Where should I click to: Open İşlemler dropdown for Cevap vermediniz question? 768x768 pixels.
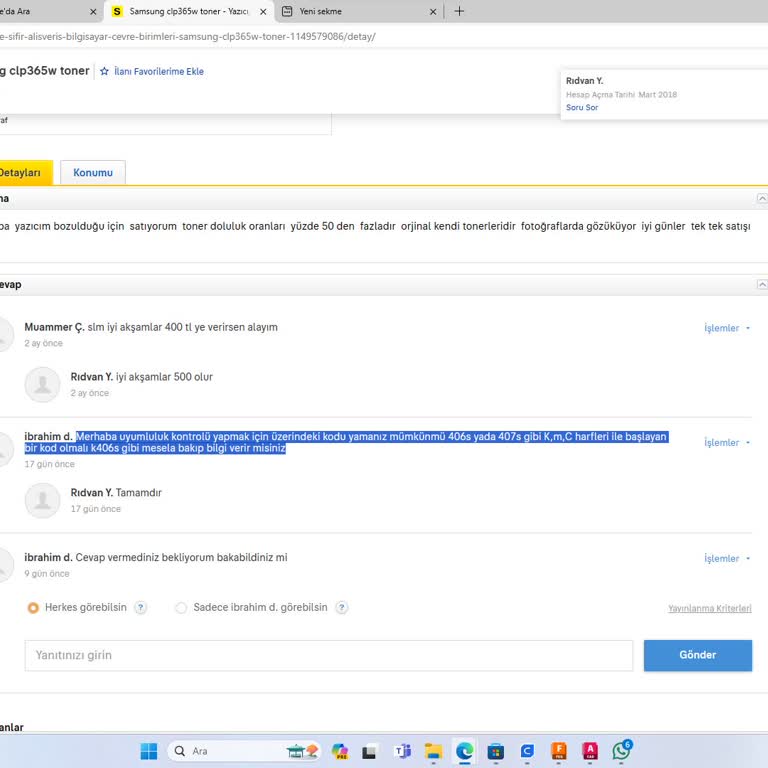727,558
